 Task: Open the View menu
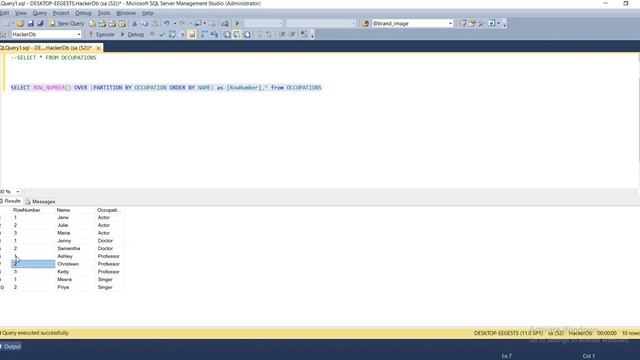pyautogui.click(x=20, y=13)
